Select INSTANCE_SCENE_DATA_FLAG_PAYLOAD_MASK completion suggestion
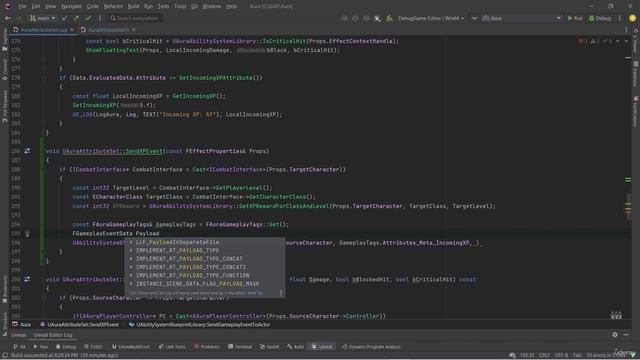 point(204,284)
